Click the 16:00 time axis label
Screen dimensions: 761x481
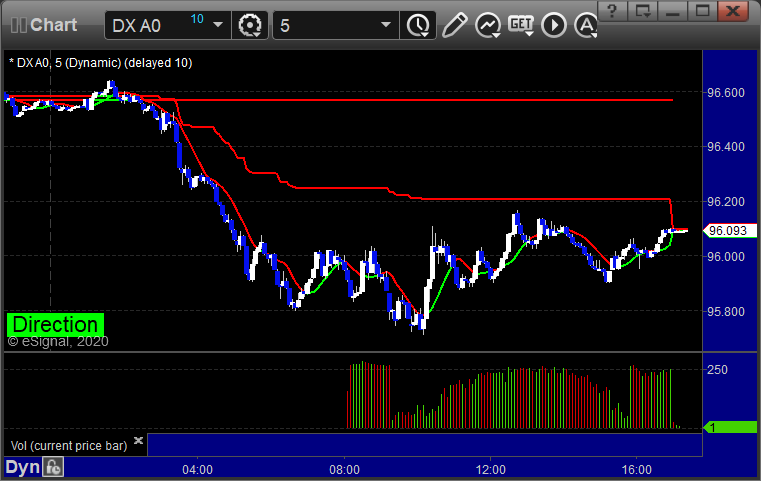637,470
